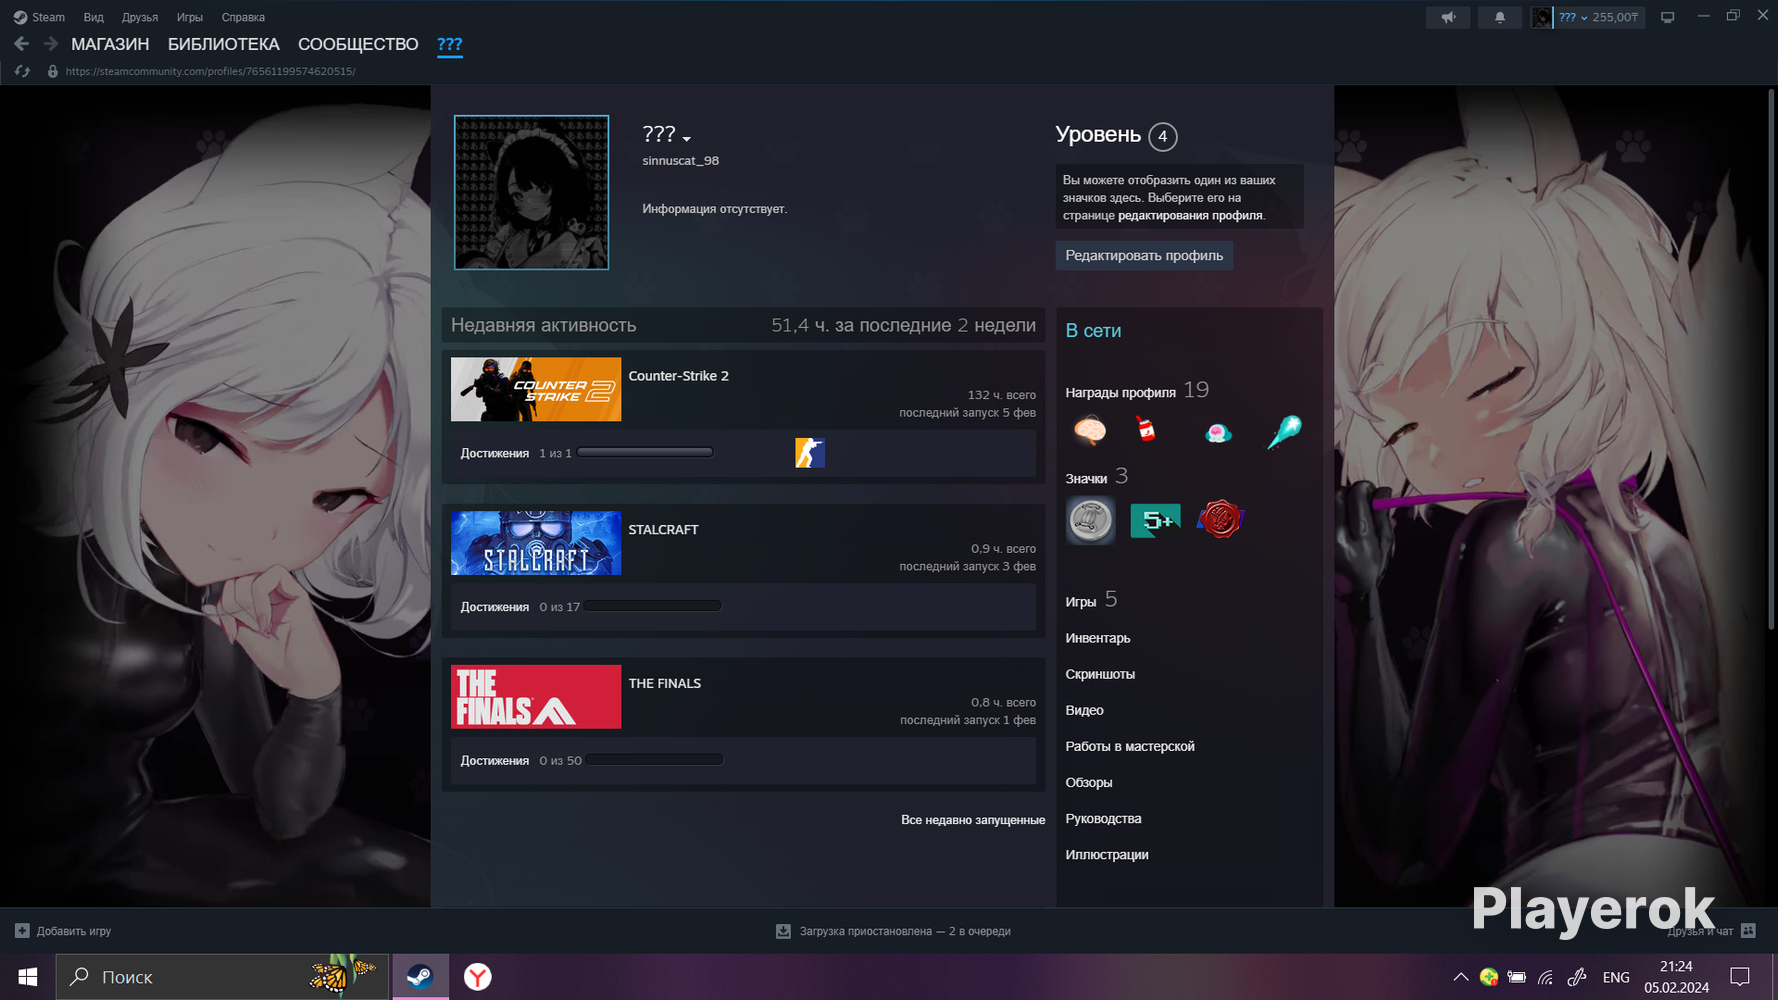Open the red wax seal badge
The height and width of the screenshot is (1000, 1778).
coord(1220,520)
